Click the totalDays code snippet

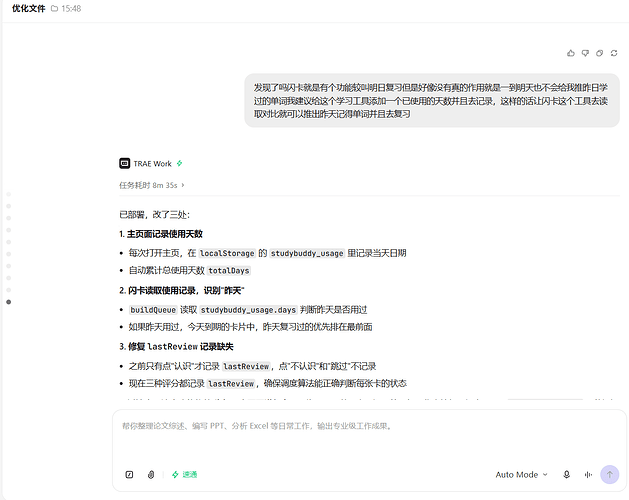click(x=229, y=271)
